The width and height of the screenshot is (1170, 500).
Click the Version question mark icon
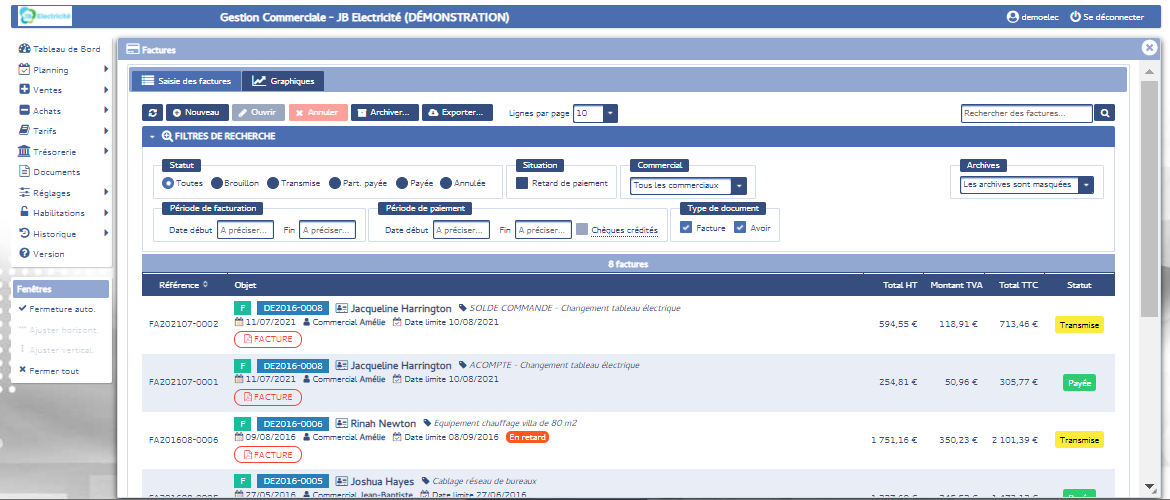pos(24,253)
